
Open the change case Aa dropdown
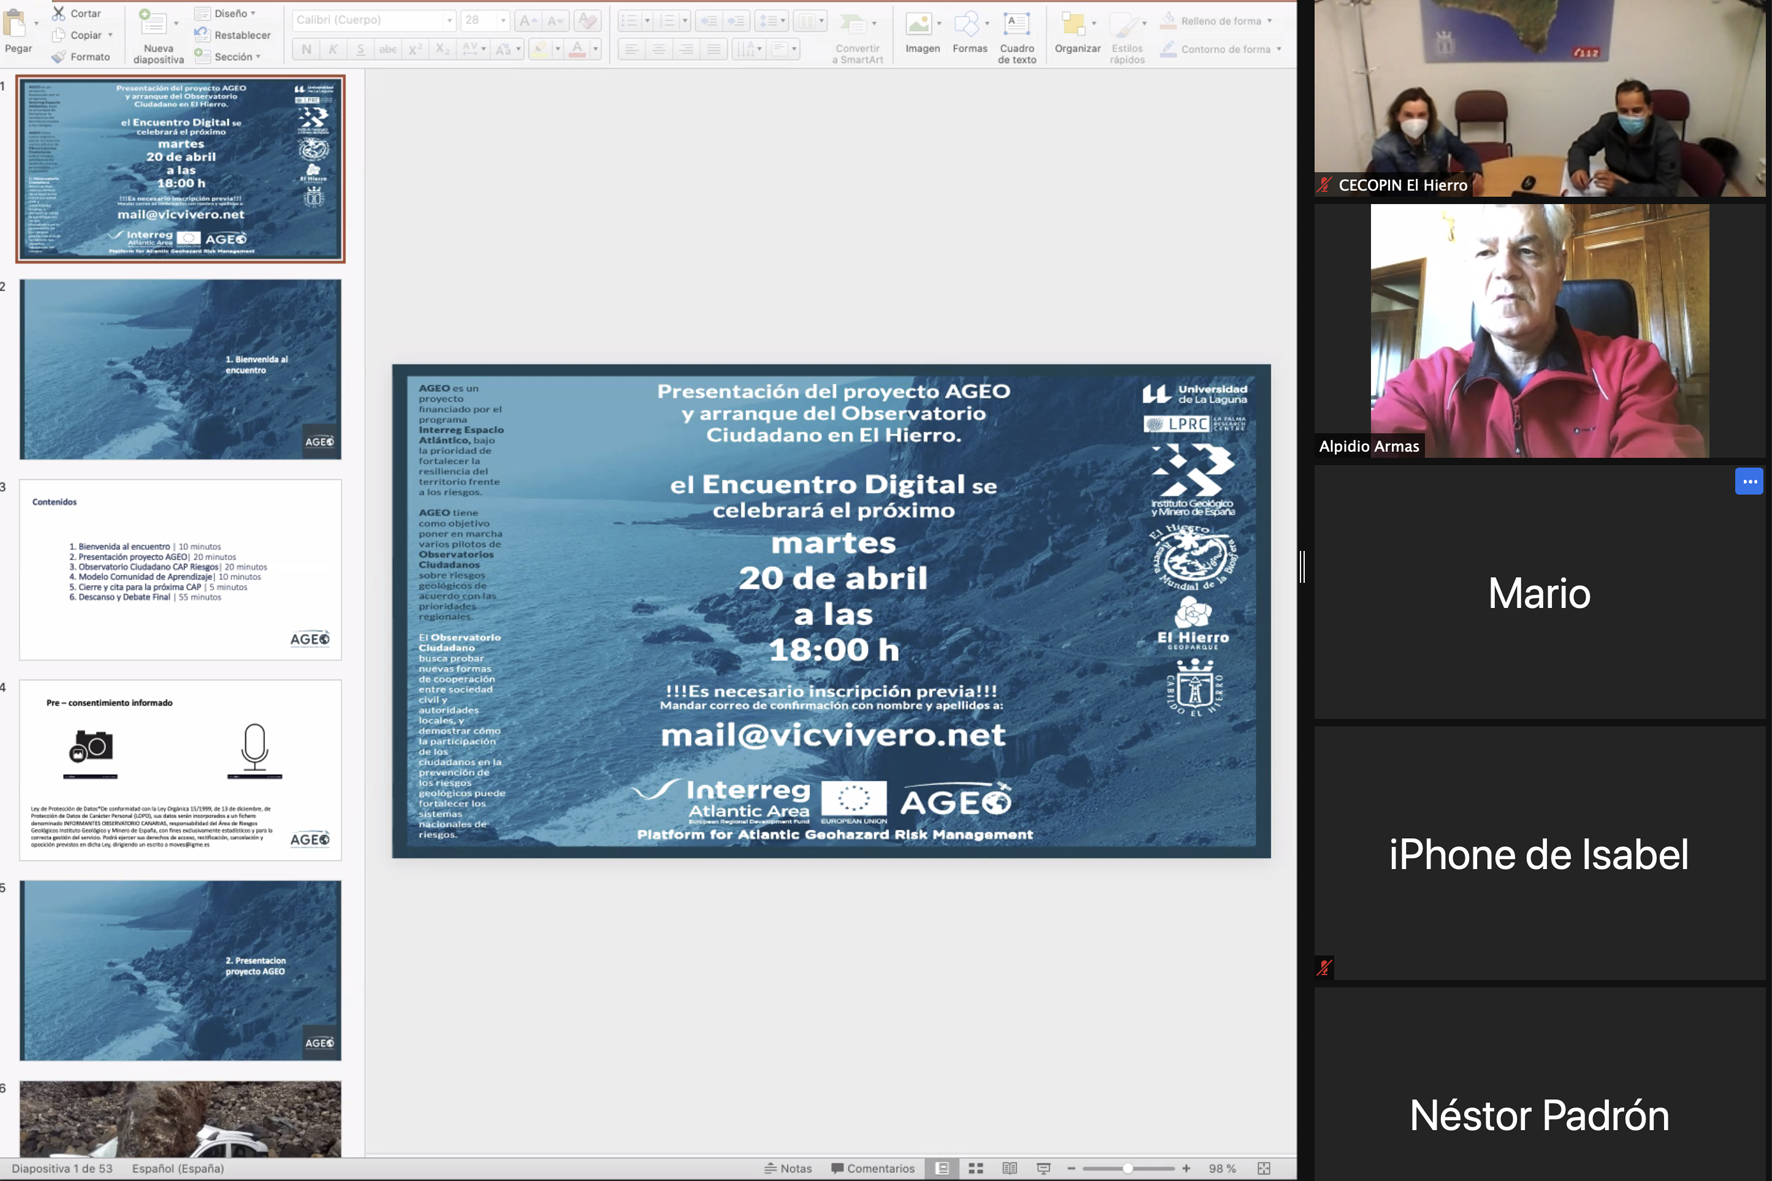[507, 49]
